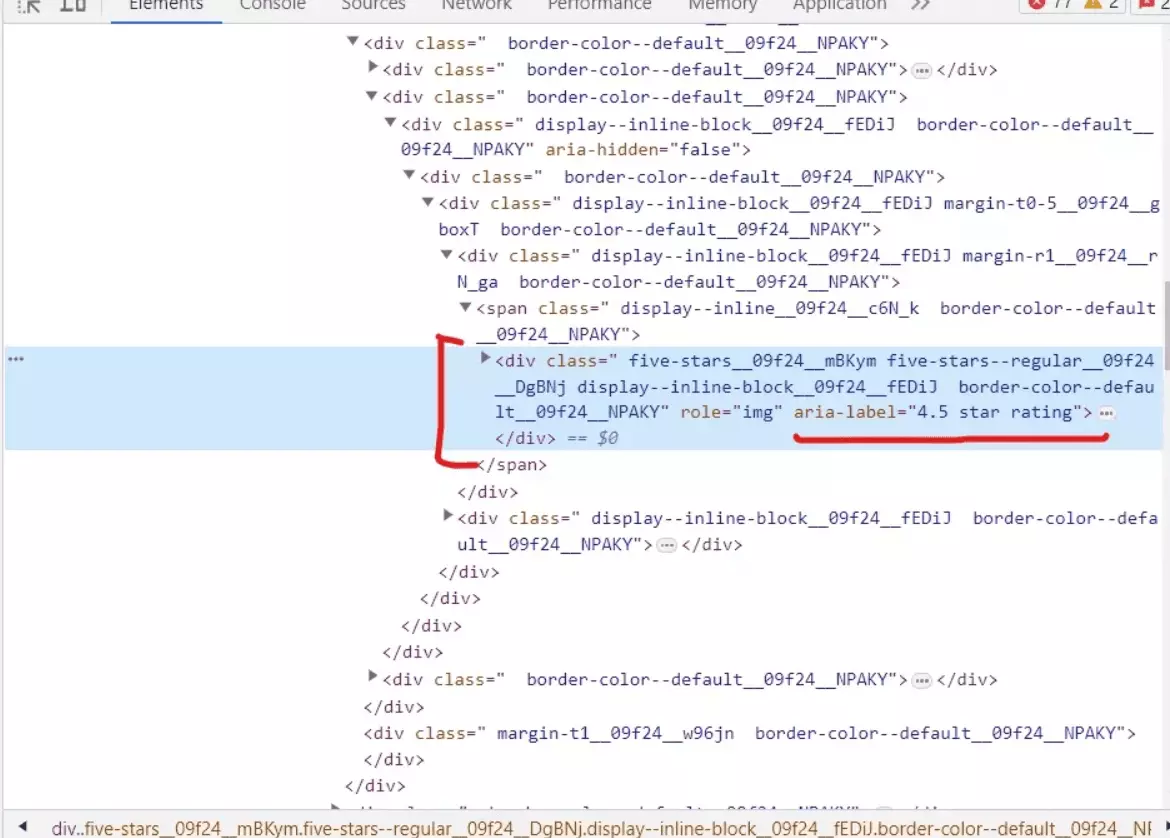This screenshot has width=1170, height=838.
Task: Collapse the span display--inline node
Action: pos(466,308)
